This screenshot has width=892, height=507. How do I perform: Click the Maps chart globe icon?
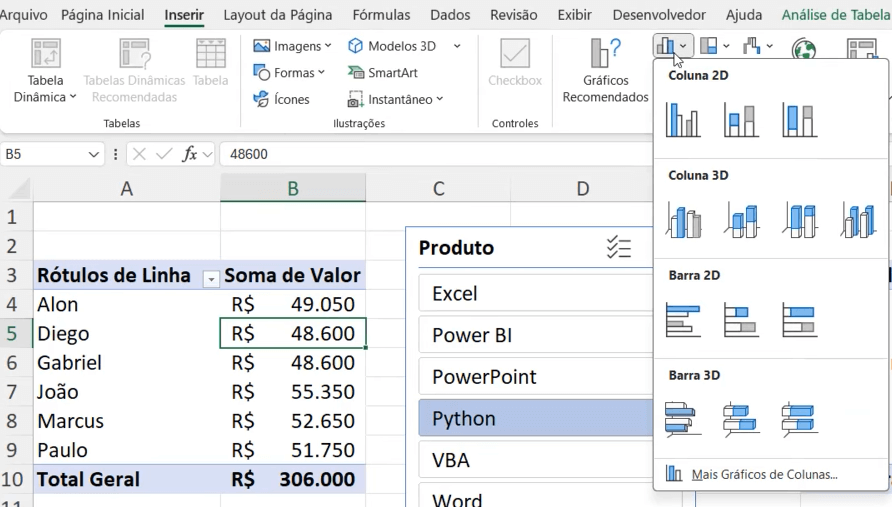tap(804, 49)
